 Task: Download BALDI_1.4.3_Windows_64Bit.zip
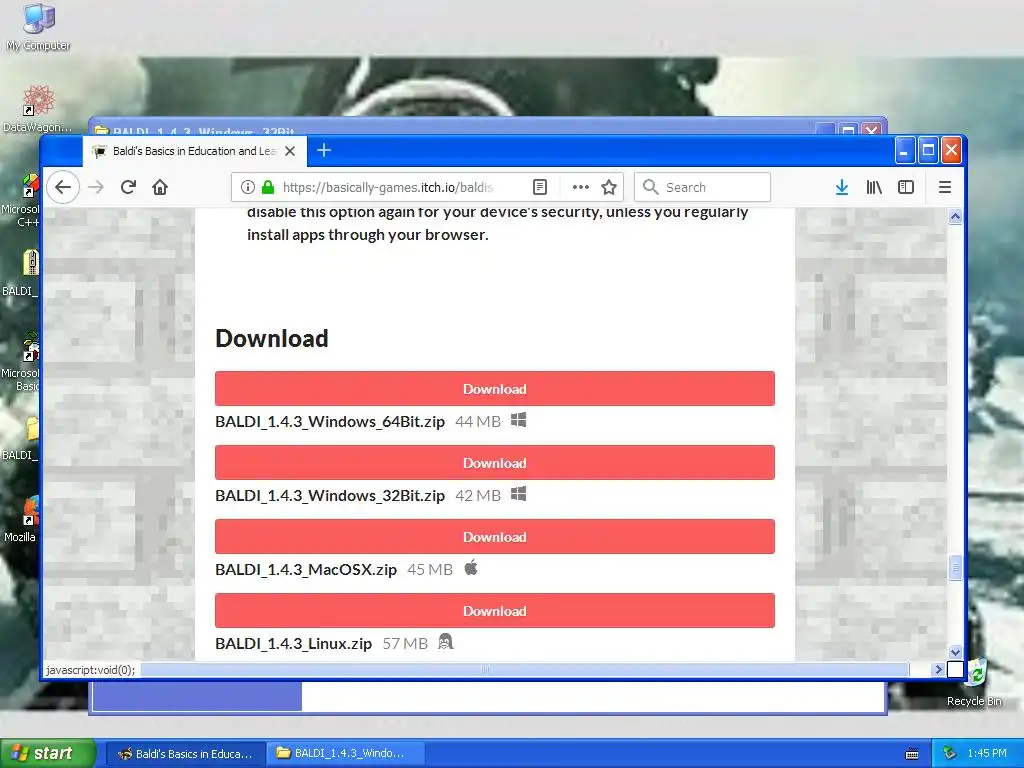[x=495, y=389]
